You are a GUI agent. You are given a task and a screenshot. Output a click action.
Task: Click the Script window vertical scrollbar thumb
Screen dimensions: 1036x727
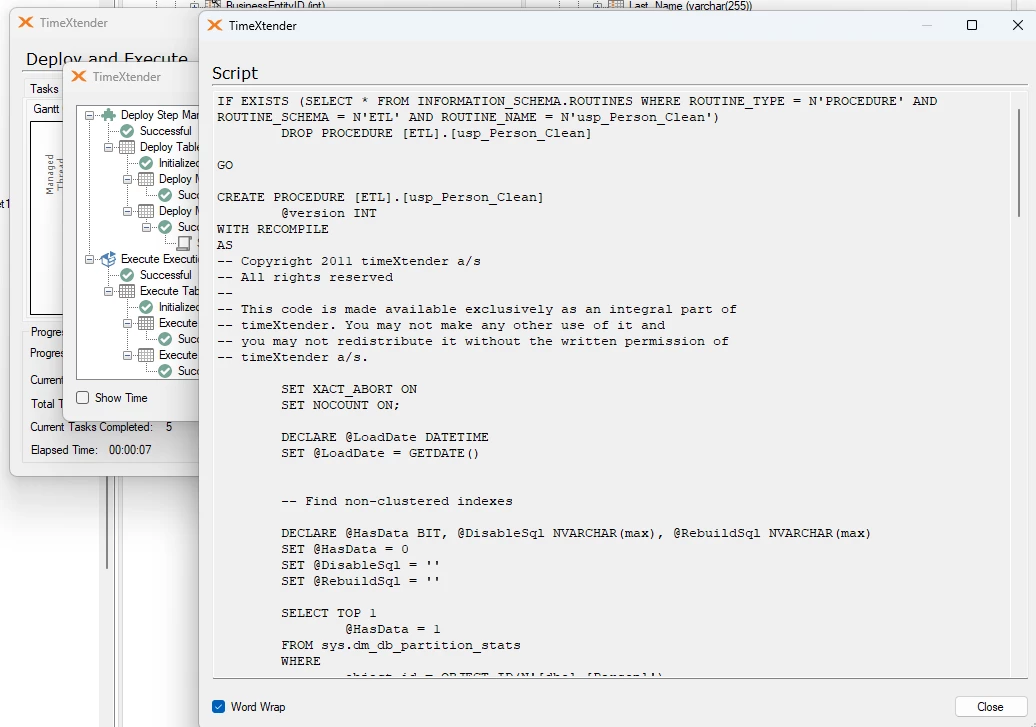tap(1019, 163)
